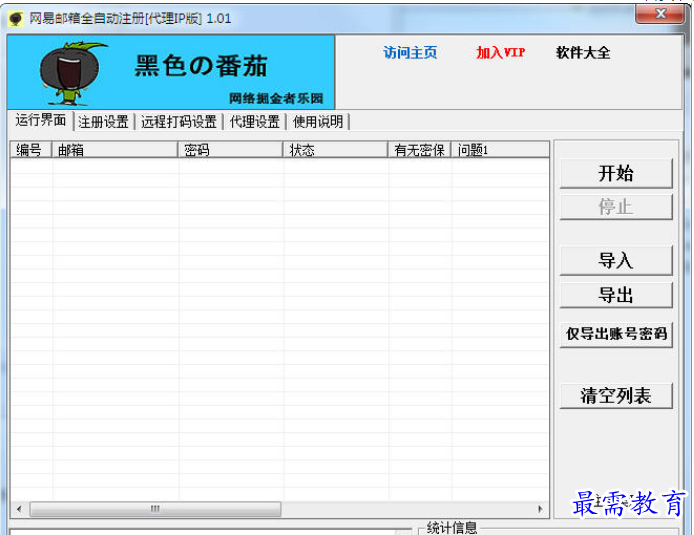Image resolution: width=694 pixels, height=535 pixels.
Task: Click the 清空列表 button
Action: 616,396
